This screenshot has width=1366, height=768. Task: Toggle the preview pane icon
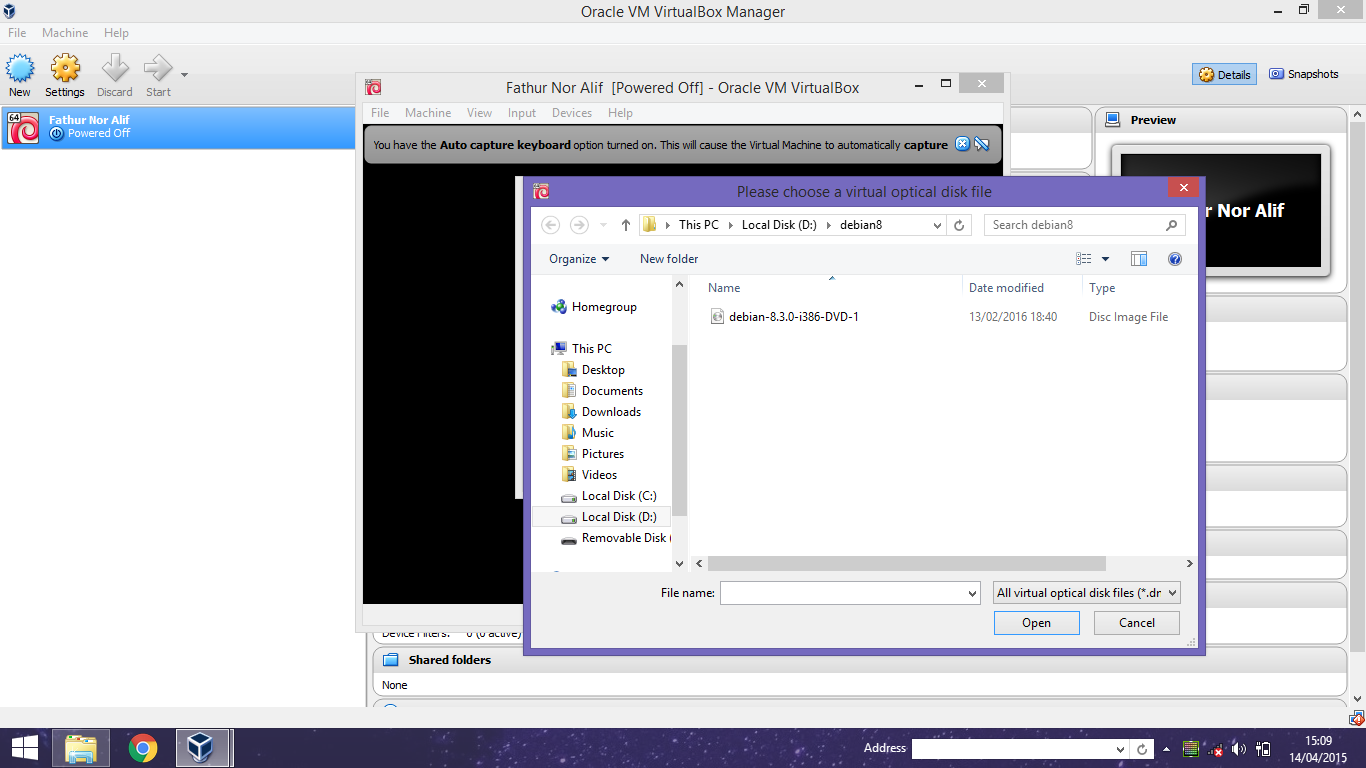click(1139, 259)
